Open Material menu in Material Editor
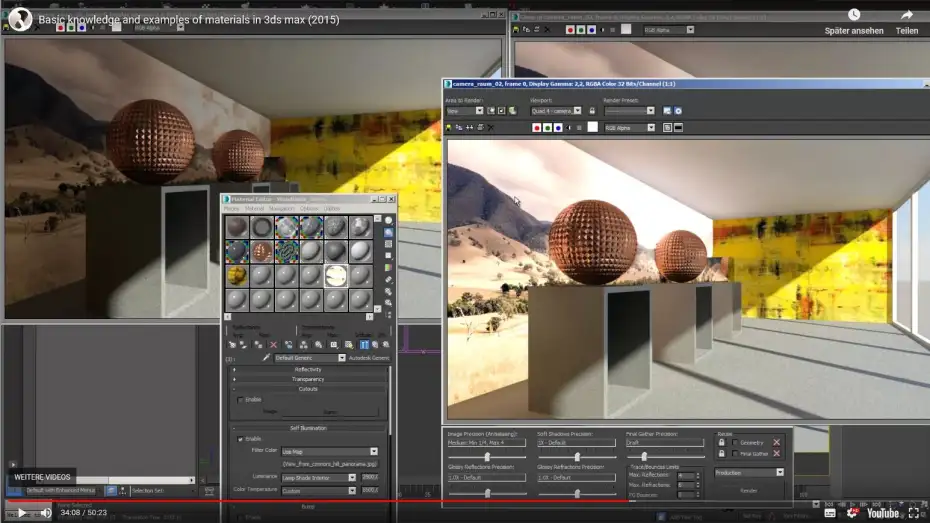This screenshot has width=930, height=523. click(x=254, y=209)
